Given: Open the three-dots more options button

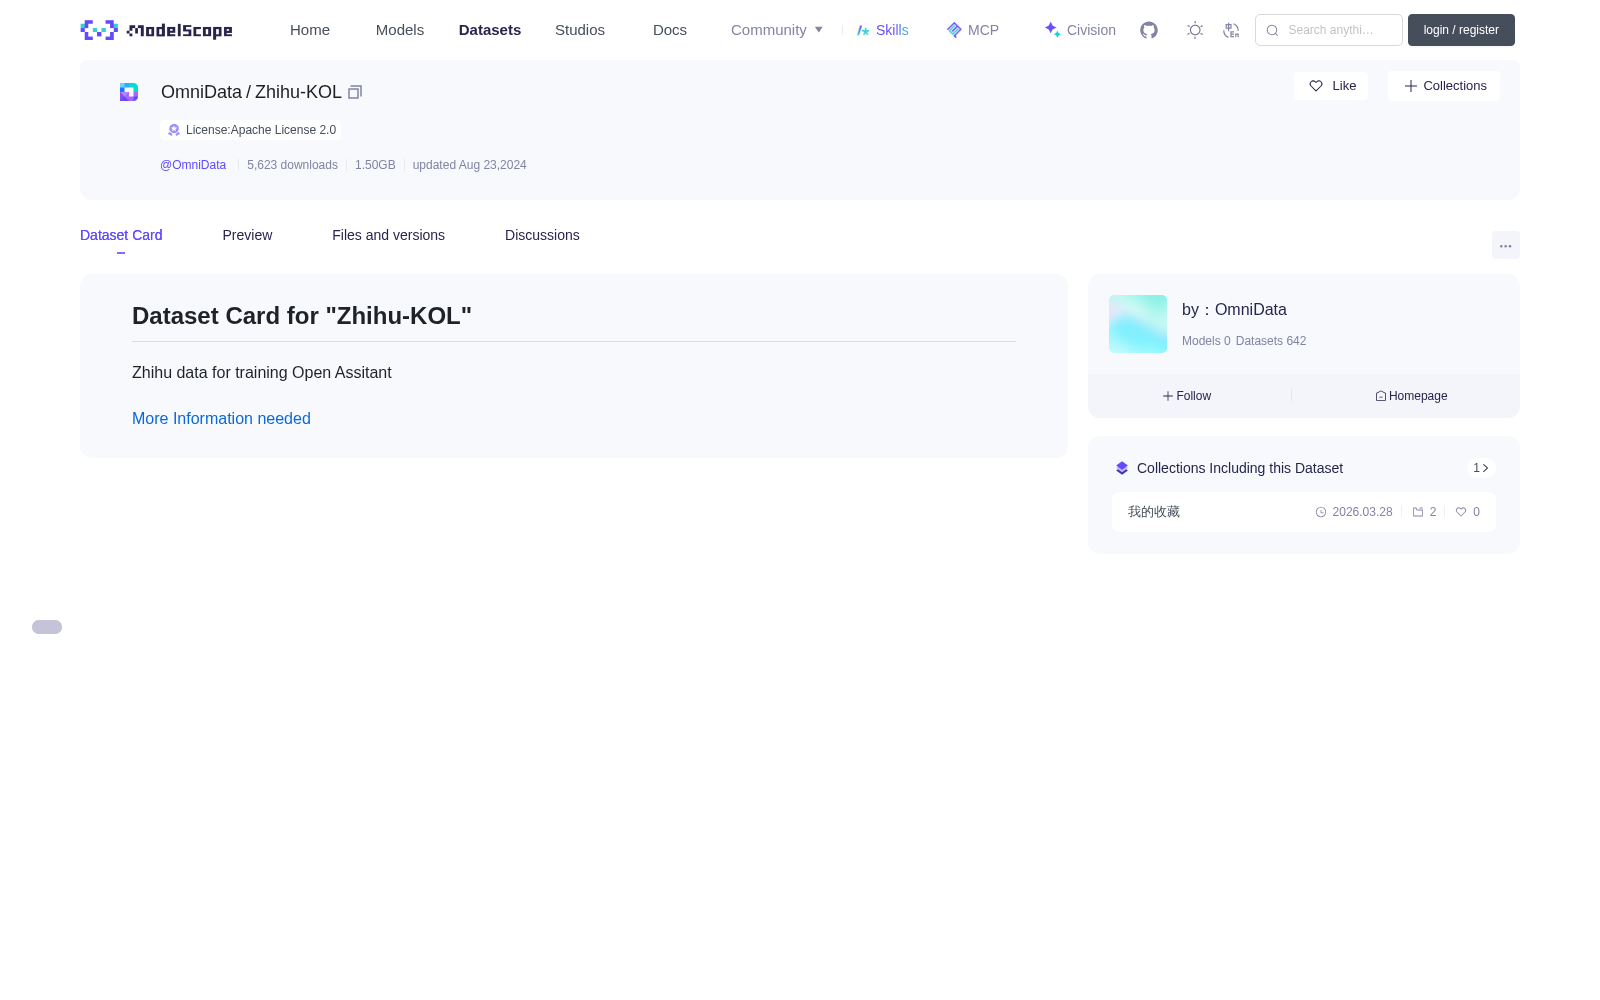Looking at the screenshot, I should point(1506,245).
